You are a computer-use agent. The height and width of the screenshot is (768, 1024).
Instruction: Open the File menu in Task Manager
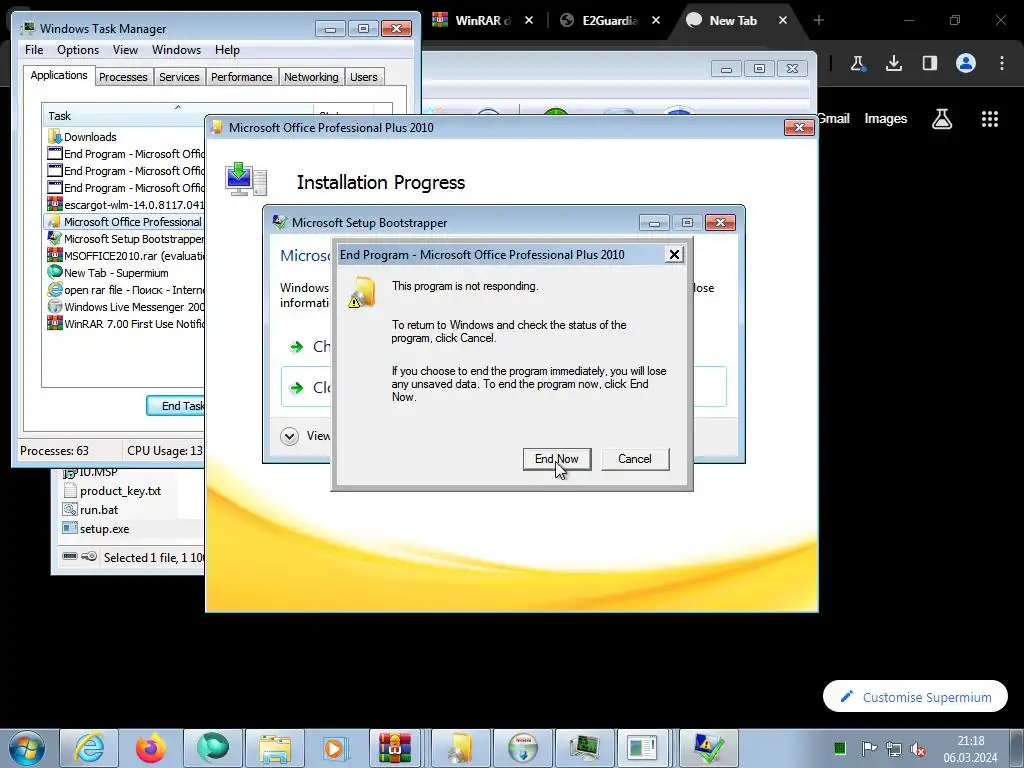(x=34, y=50)
